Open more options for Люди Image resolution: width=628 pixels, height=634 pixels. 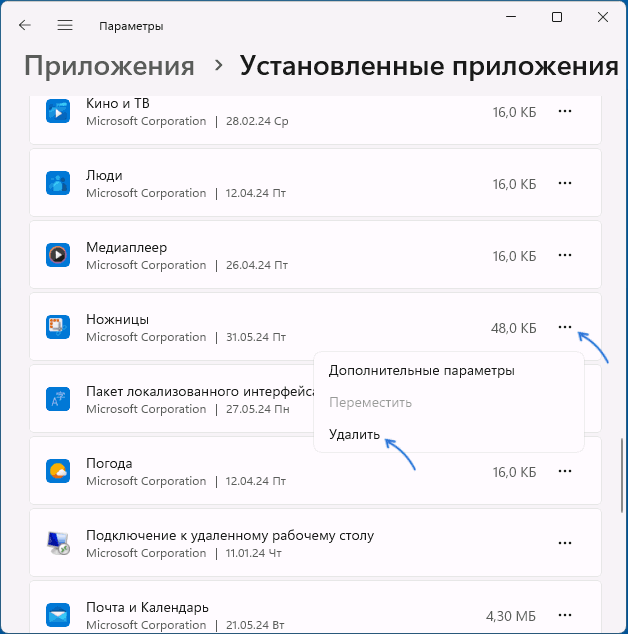click(x=565, y=183)
